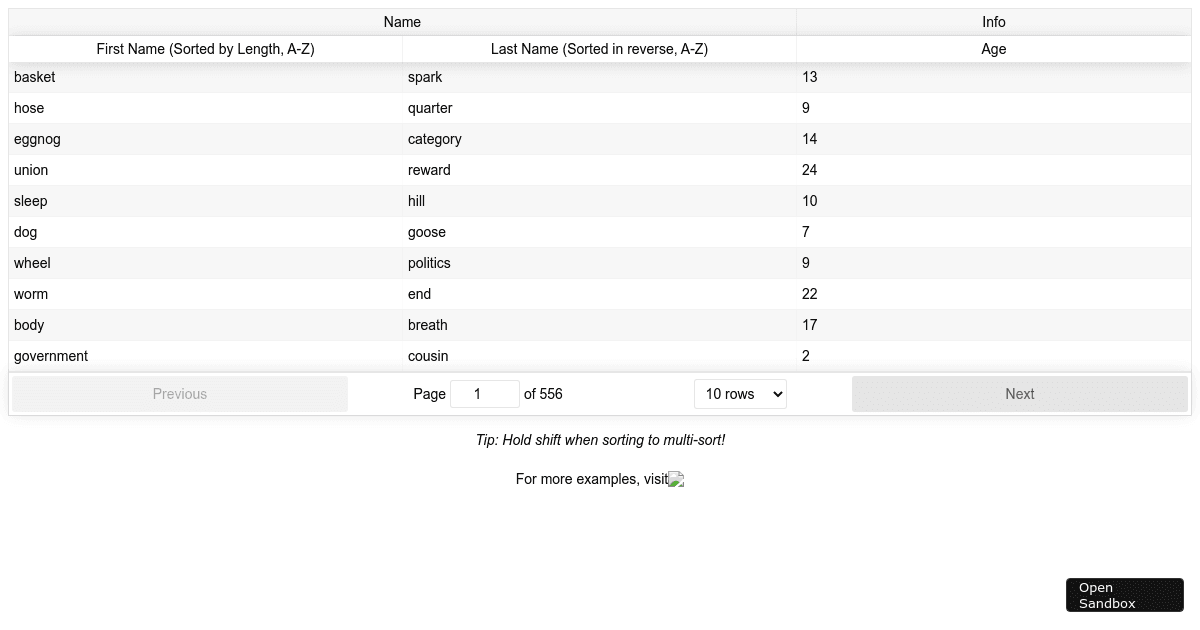Screen dimensions: 1200x630
Task: Select age value 24 for 'union'
Action: click(810, 170)
